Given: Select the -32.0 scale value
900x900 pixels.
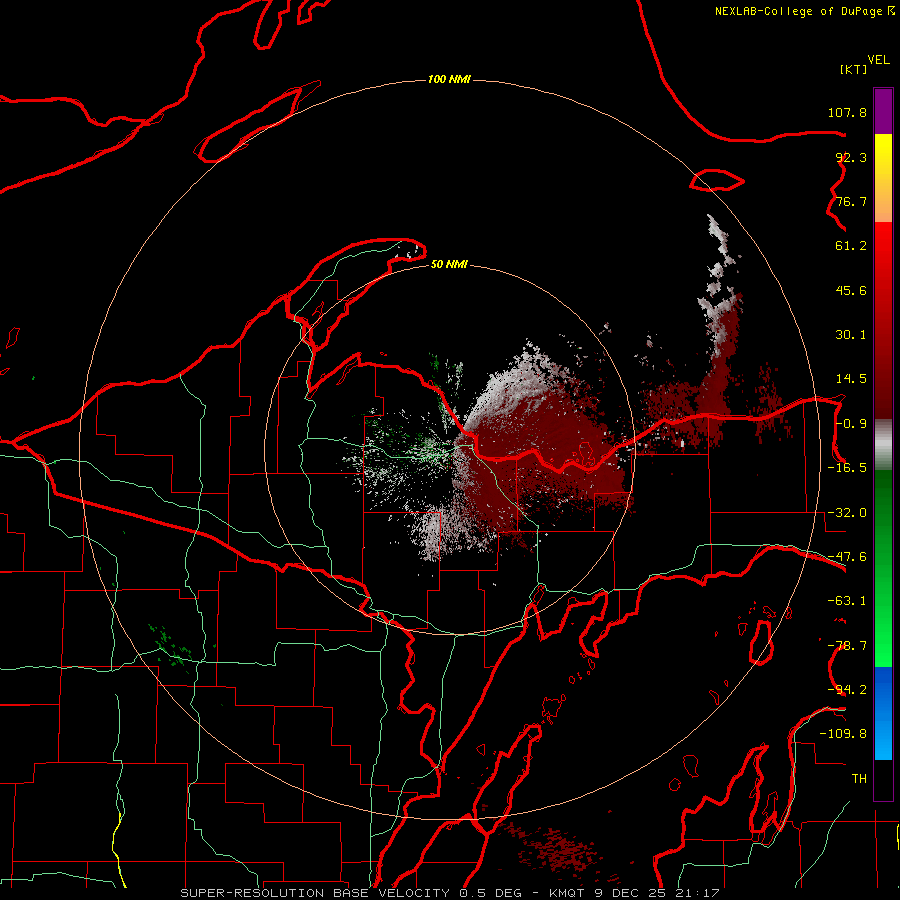Looking at the screenshot, I should (847, 513).
